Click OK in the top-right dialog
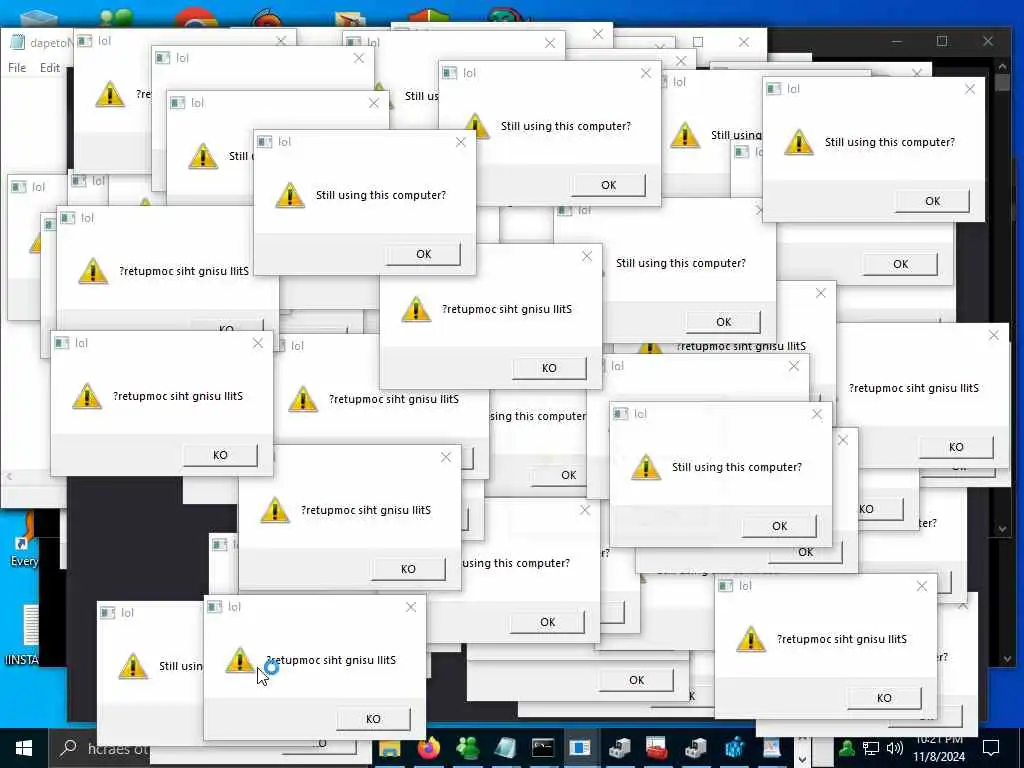The width and height of the screenshot is (1024, 768). pos(932,201)
